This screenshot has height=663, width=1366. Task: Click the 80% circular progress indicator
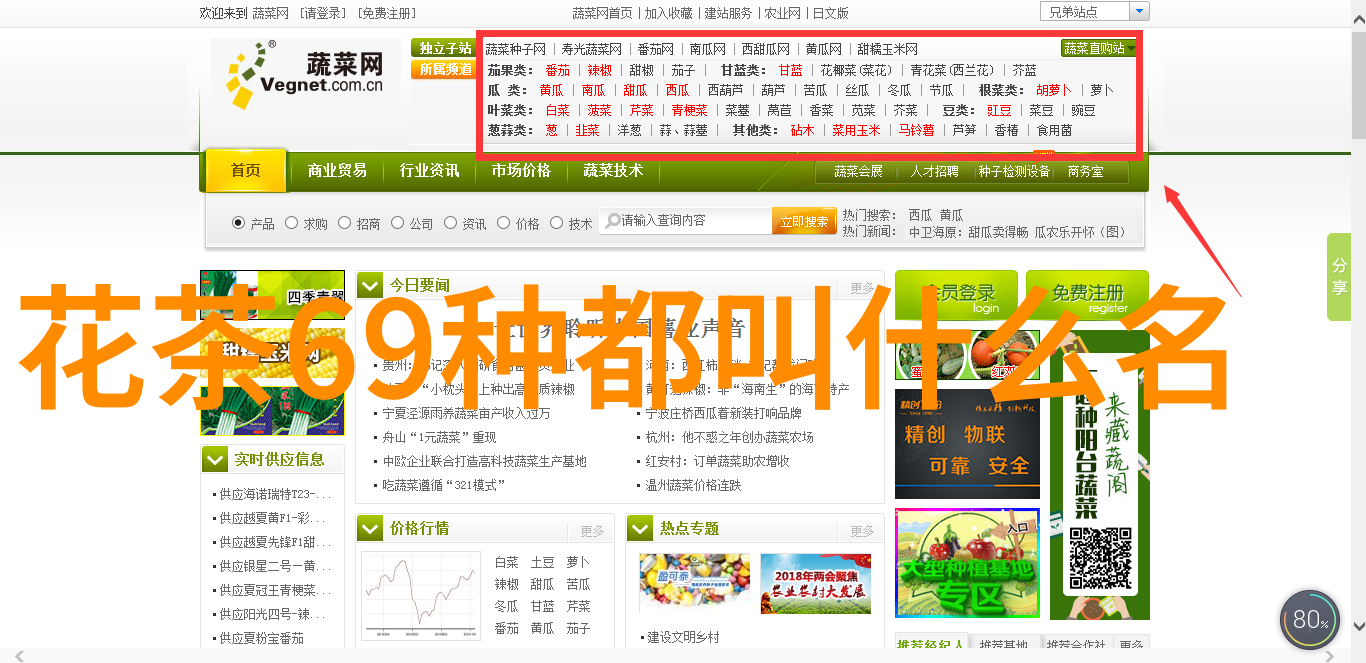pos(1309,620)
